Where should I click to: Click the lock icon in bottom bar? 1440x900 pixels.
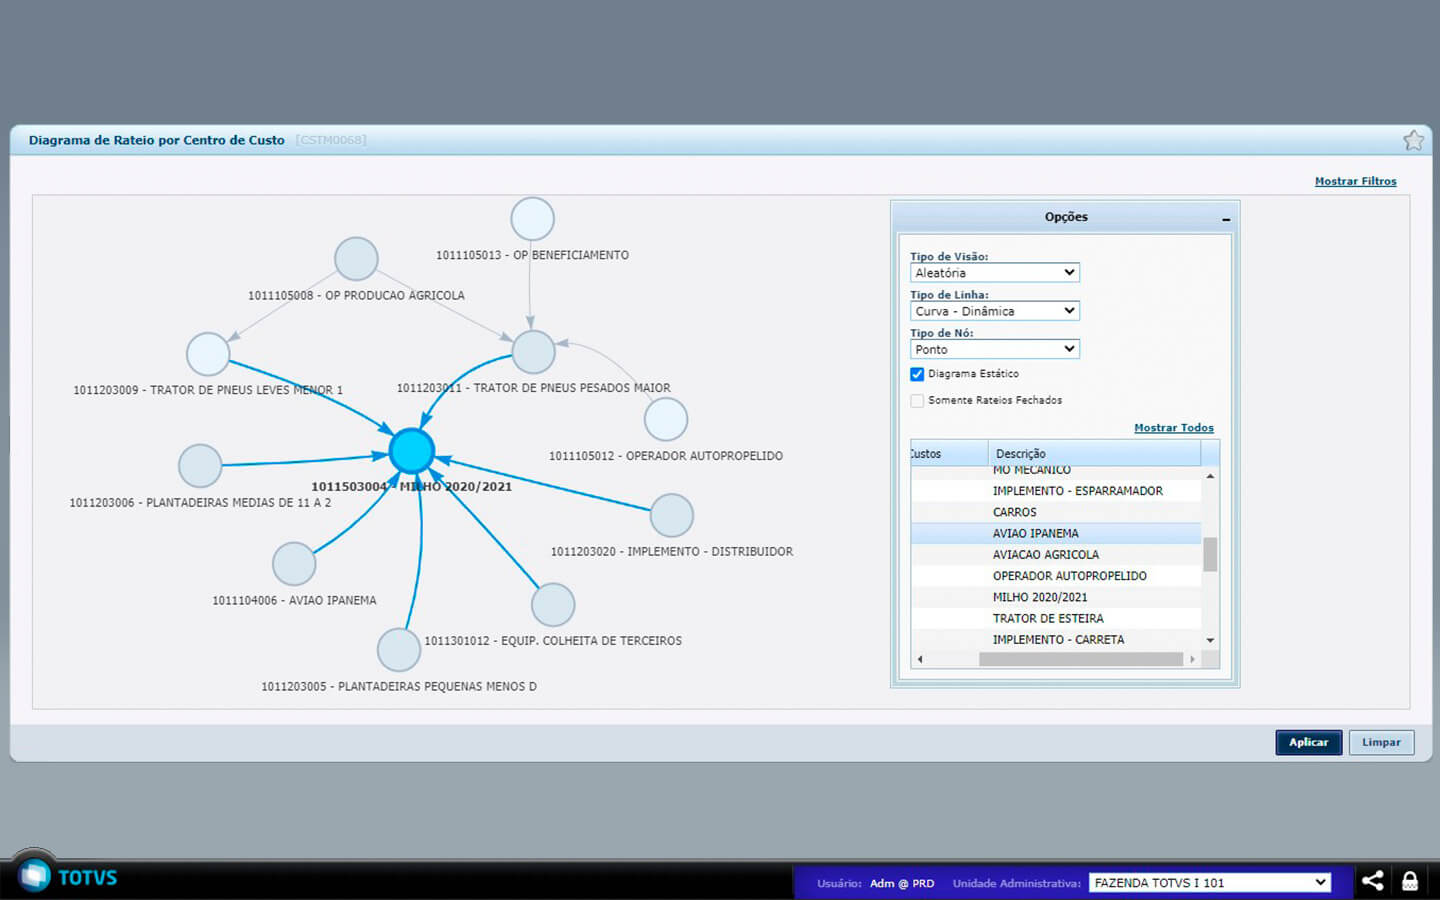click(1410, 881)
